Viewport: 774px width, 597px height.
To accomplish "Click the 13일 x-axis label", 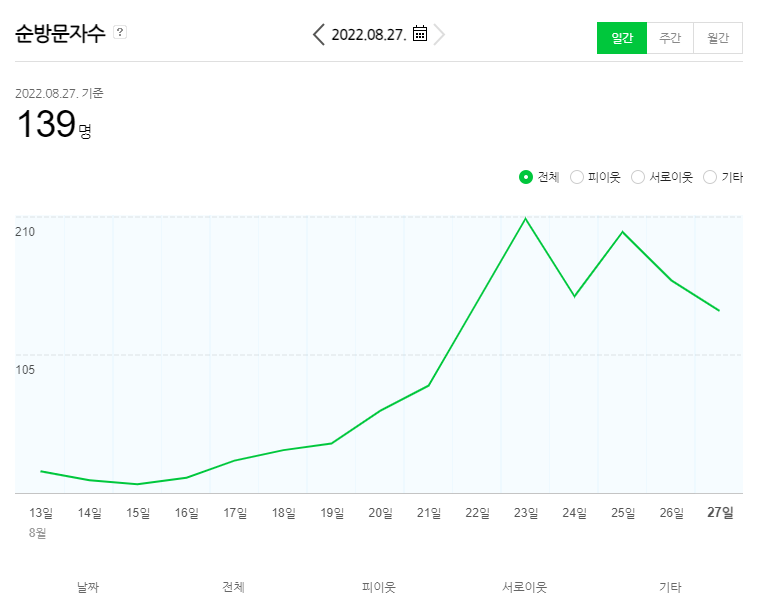I will click(41, 513).
